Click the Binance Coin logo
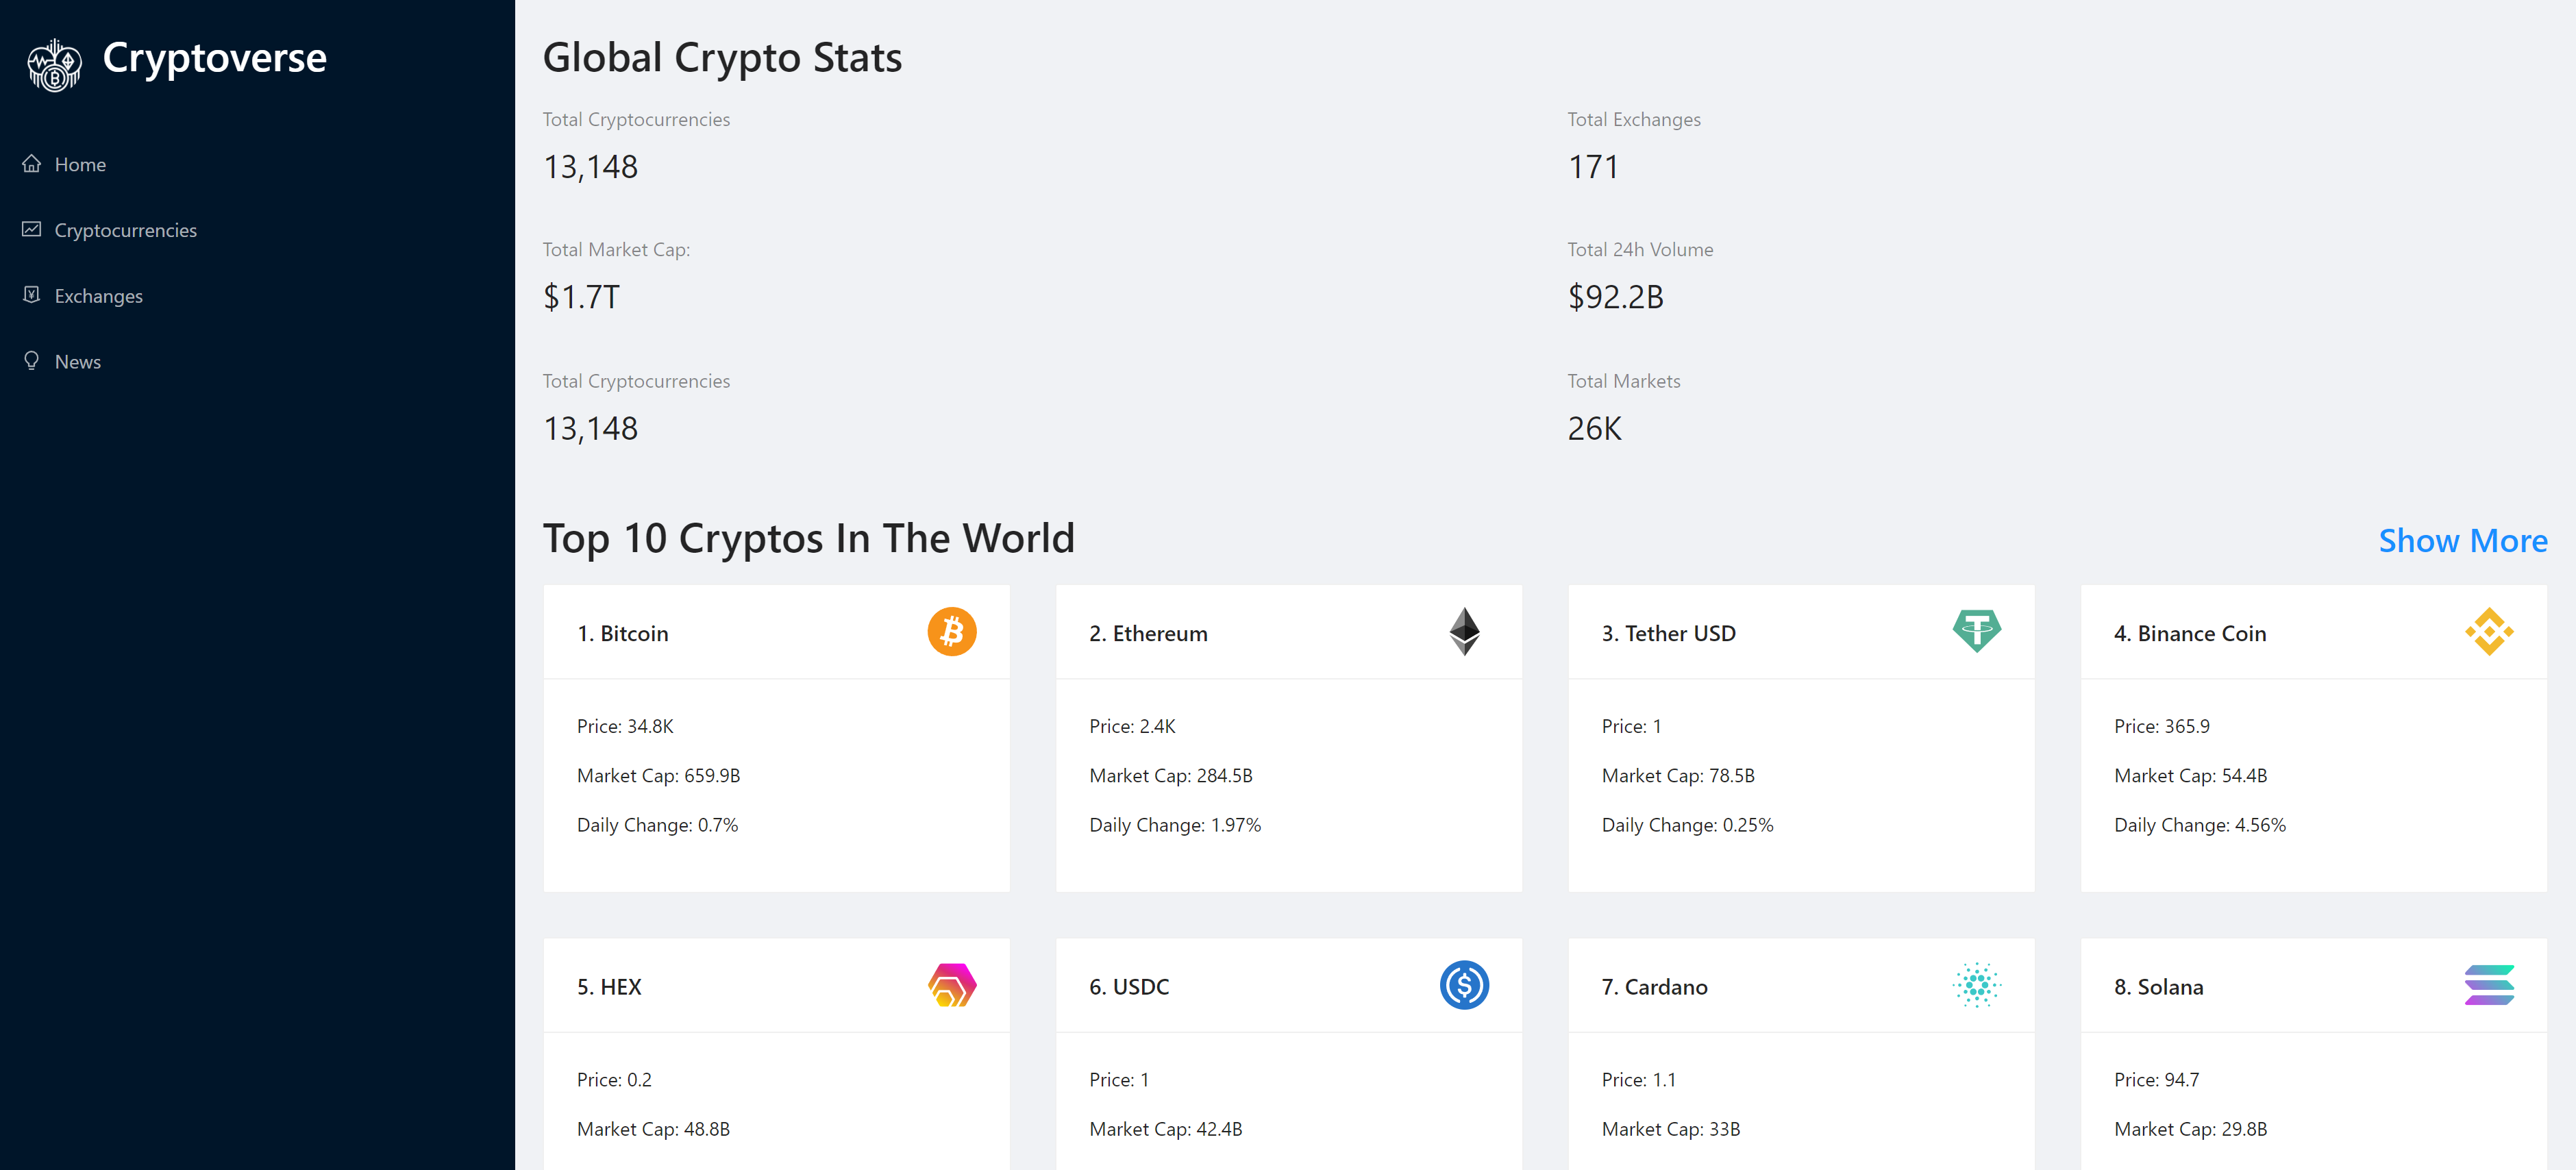2576x1170 pixels. [2489, 632]
